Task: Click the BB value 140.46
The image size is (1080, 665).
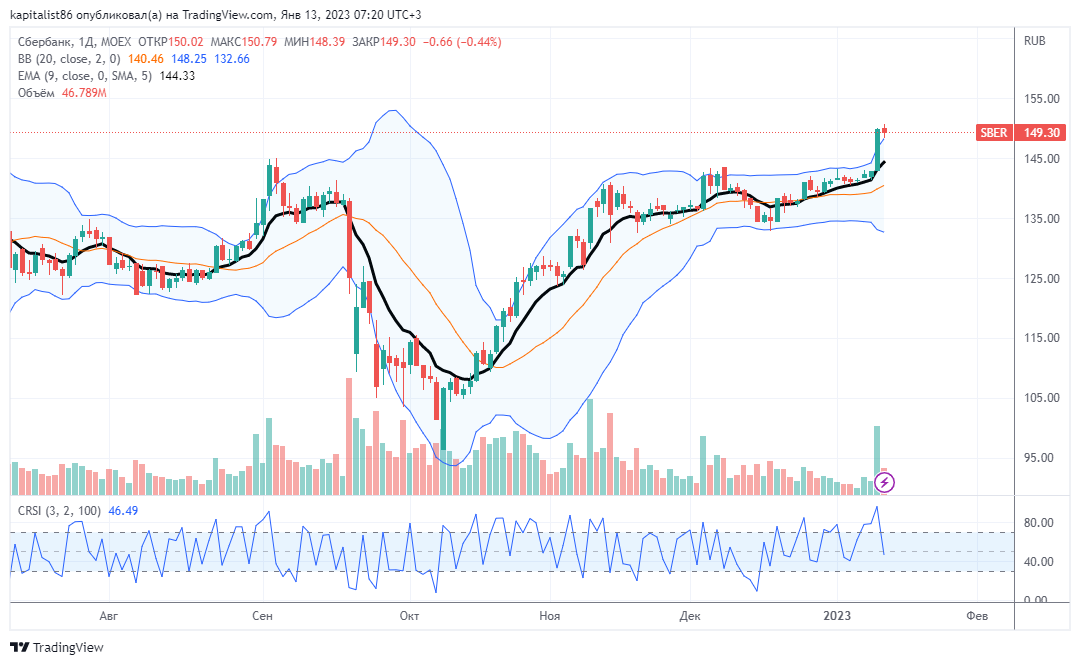Action: click(146, 59)
